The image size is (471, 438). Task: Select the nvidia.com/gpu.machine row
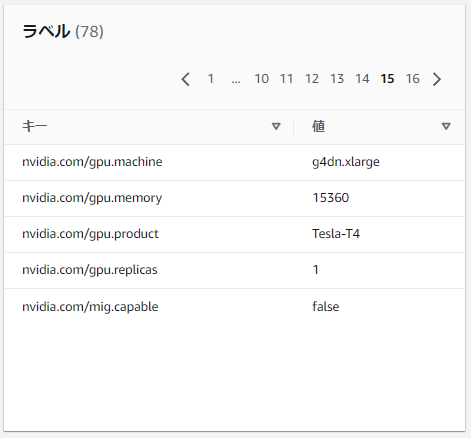pyautogui.click(x=234, y=162)
